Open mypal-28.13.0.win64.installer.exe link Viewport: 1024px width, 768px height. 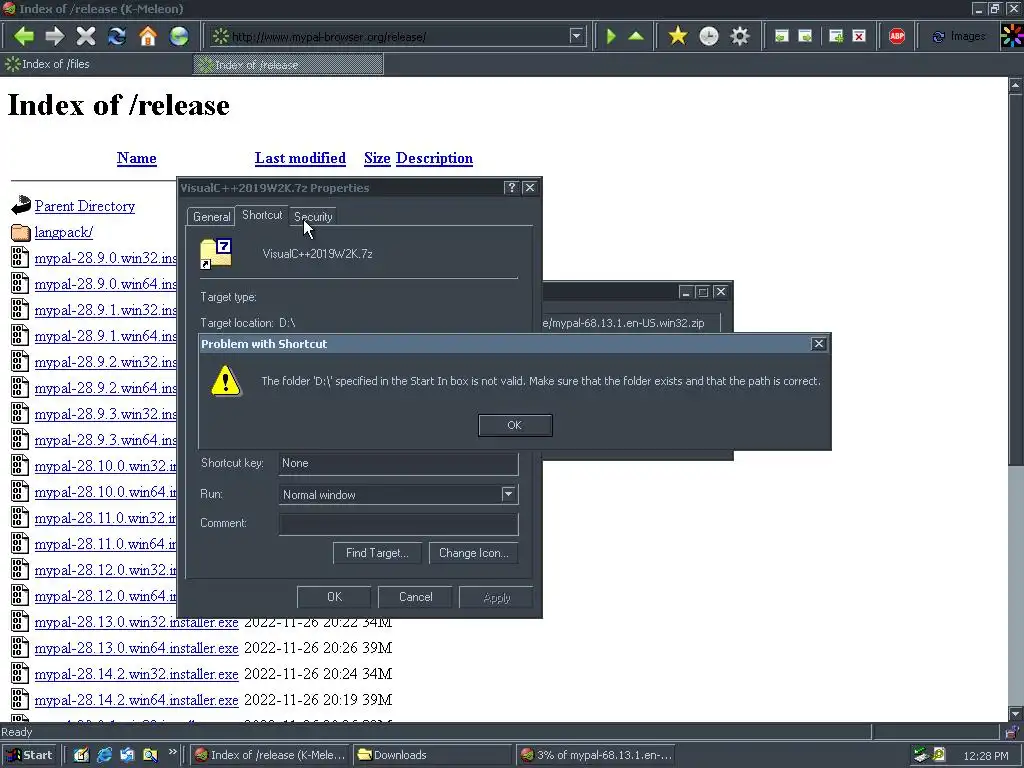(136, 648)
